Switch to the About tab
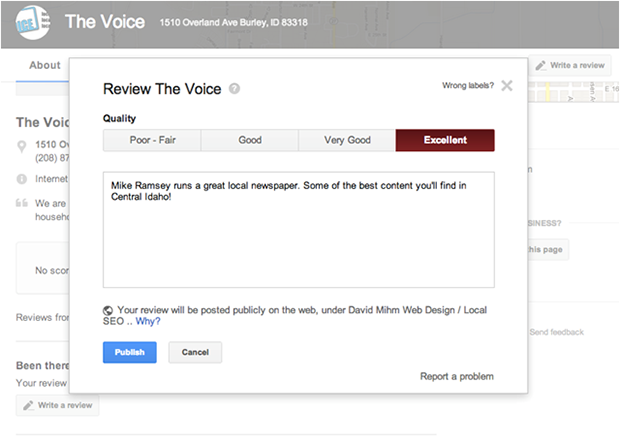620x444 pixels. (x=44, y=65)
